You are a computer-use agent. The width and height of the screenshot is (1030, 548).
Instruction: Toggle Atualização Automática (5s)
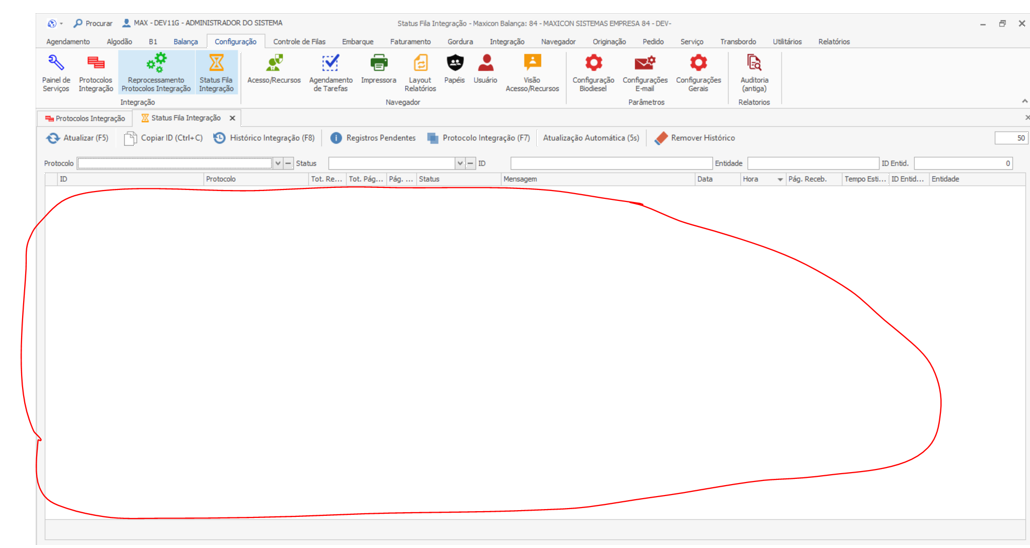591,138
